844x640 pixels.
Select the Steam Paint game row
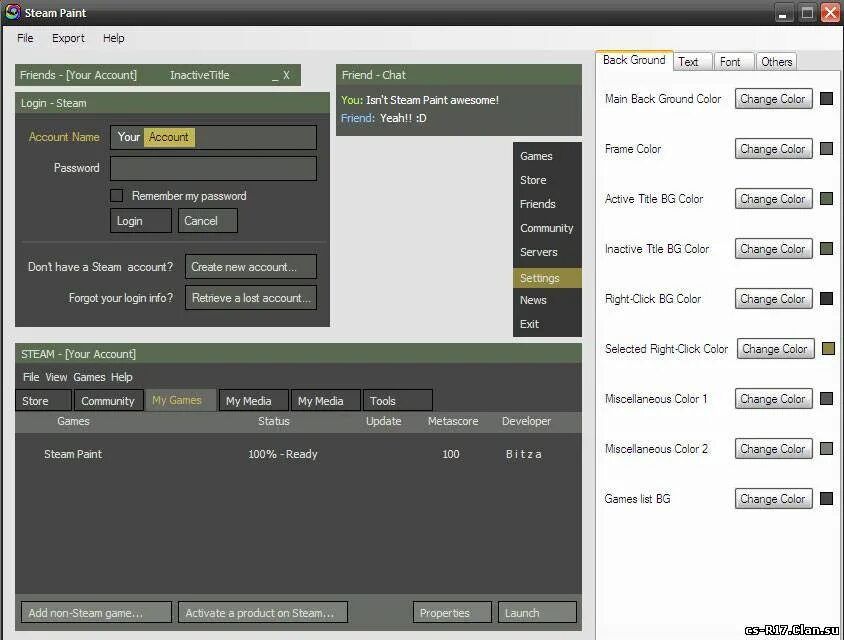tap(298, 454)
